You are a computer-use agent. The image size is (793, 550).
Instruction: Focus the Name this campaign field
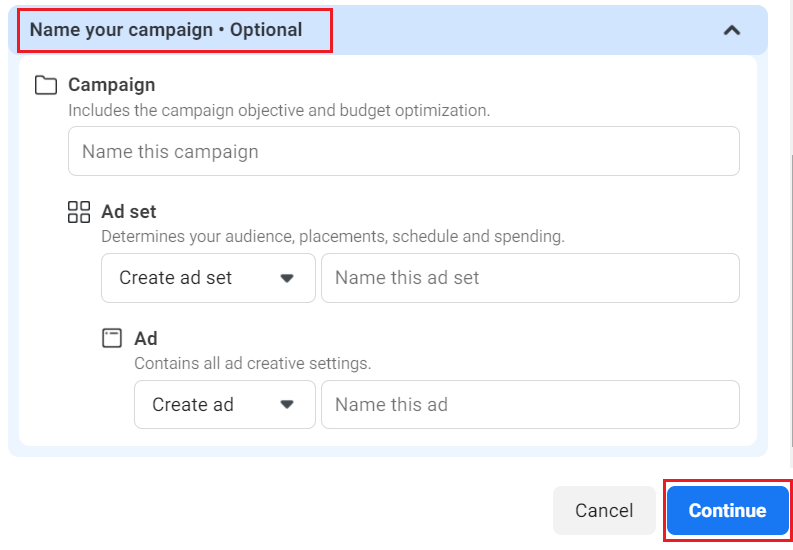(x=404, y=151)
